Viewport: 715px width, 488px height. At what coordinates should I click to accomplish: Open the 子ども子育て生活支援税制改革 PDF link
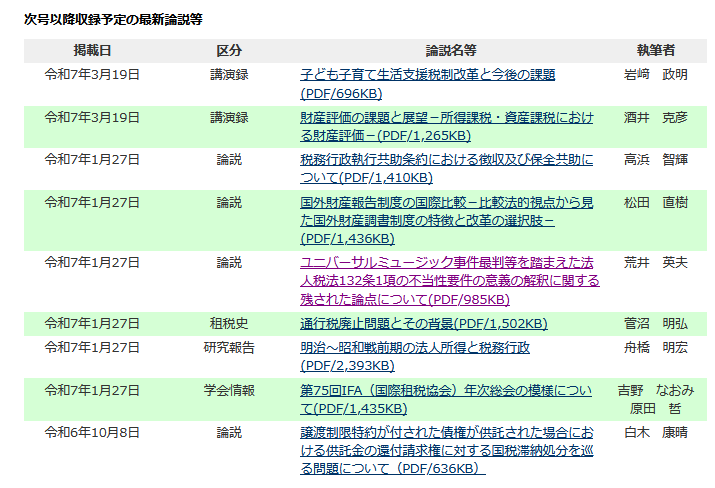pos(427,84)
